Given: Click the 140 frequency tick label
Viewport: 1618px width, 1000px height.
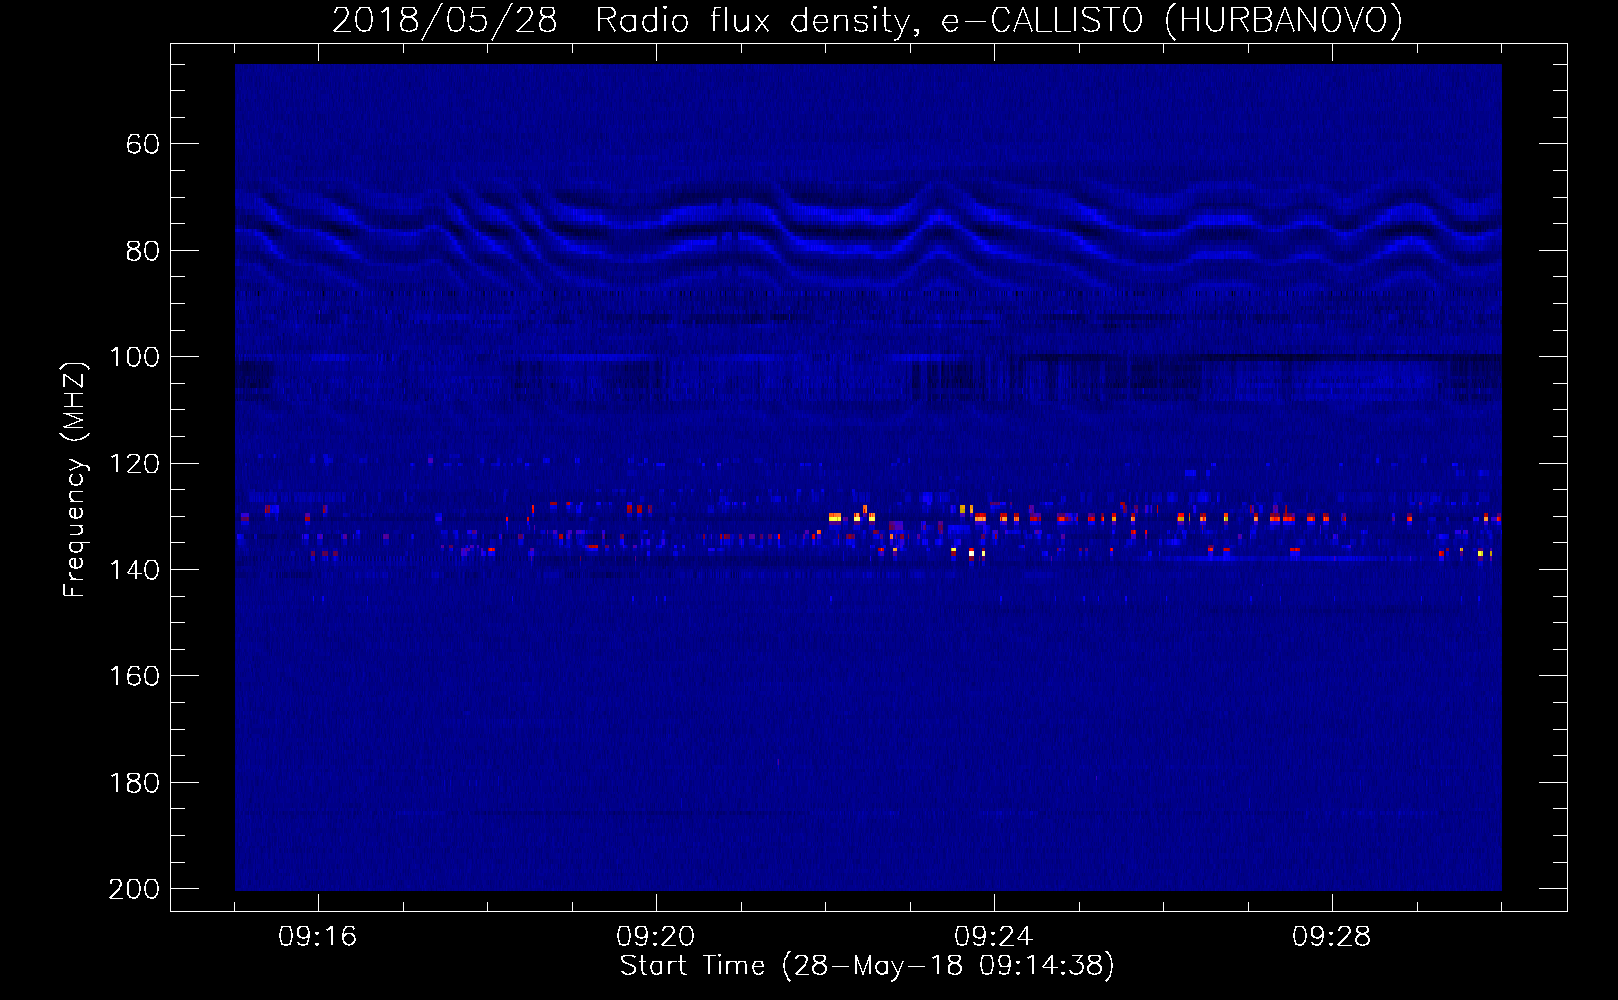Looking at the screenshot, I should (x=134, y=569).
